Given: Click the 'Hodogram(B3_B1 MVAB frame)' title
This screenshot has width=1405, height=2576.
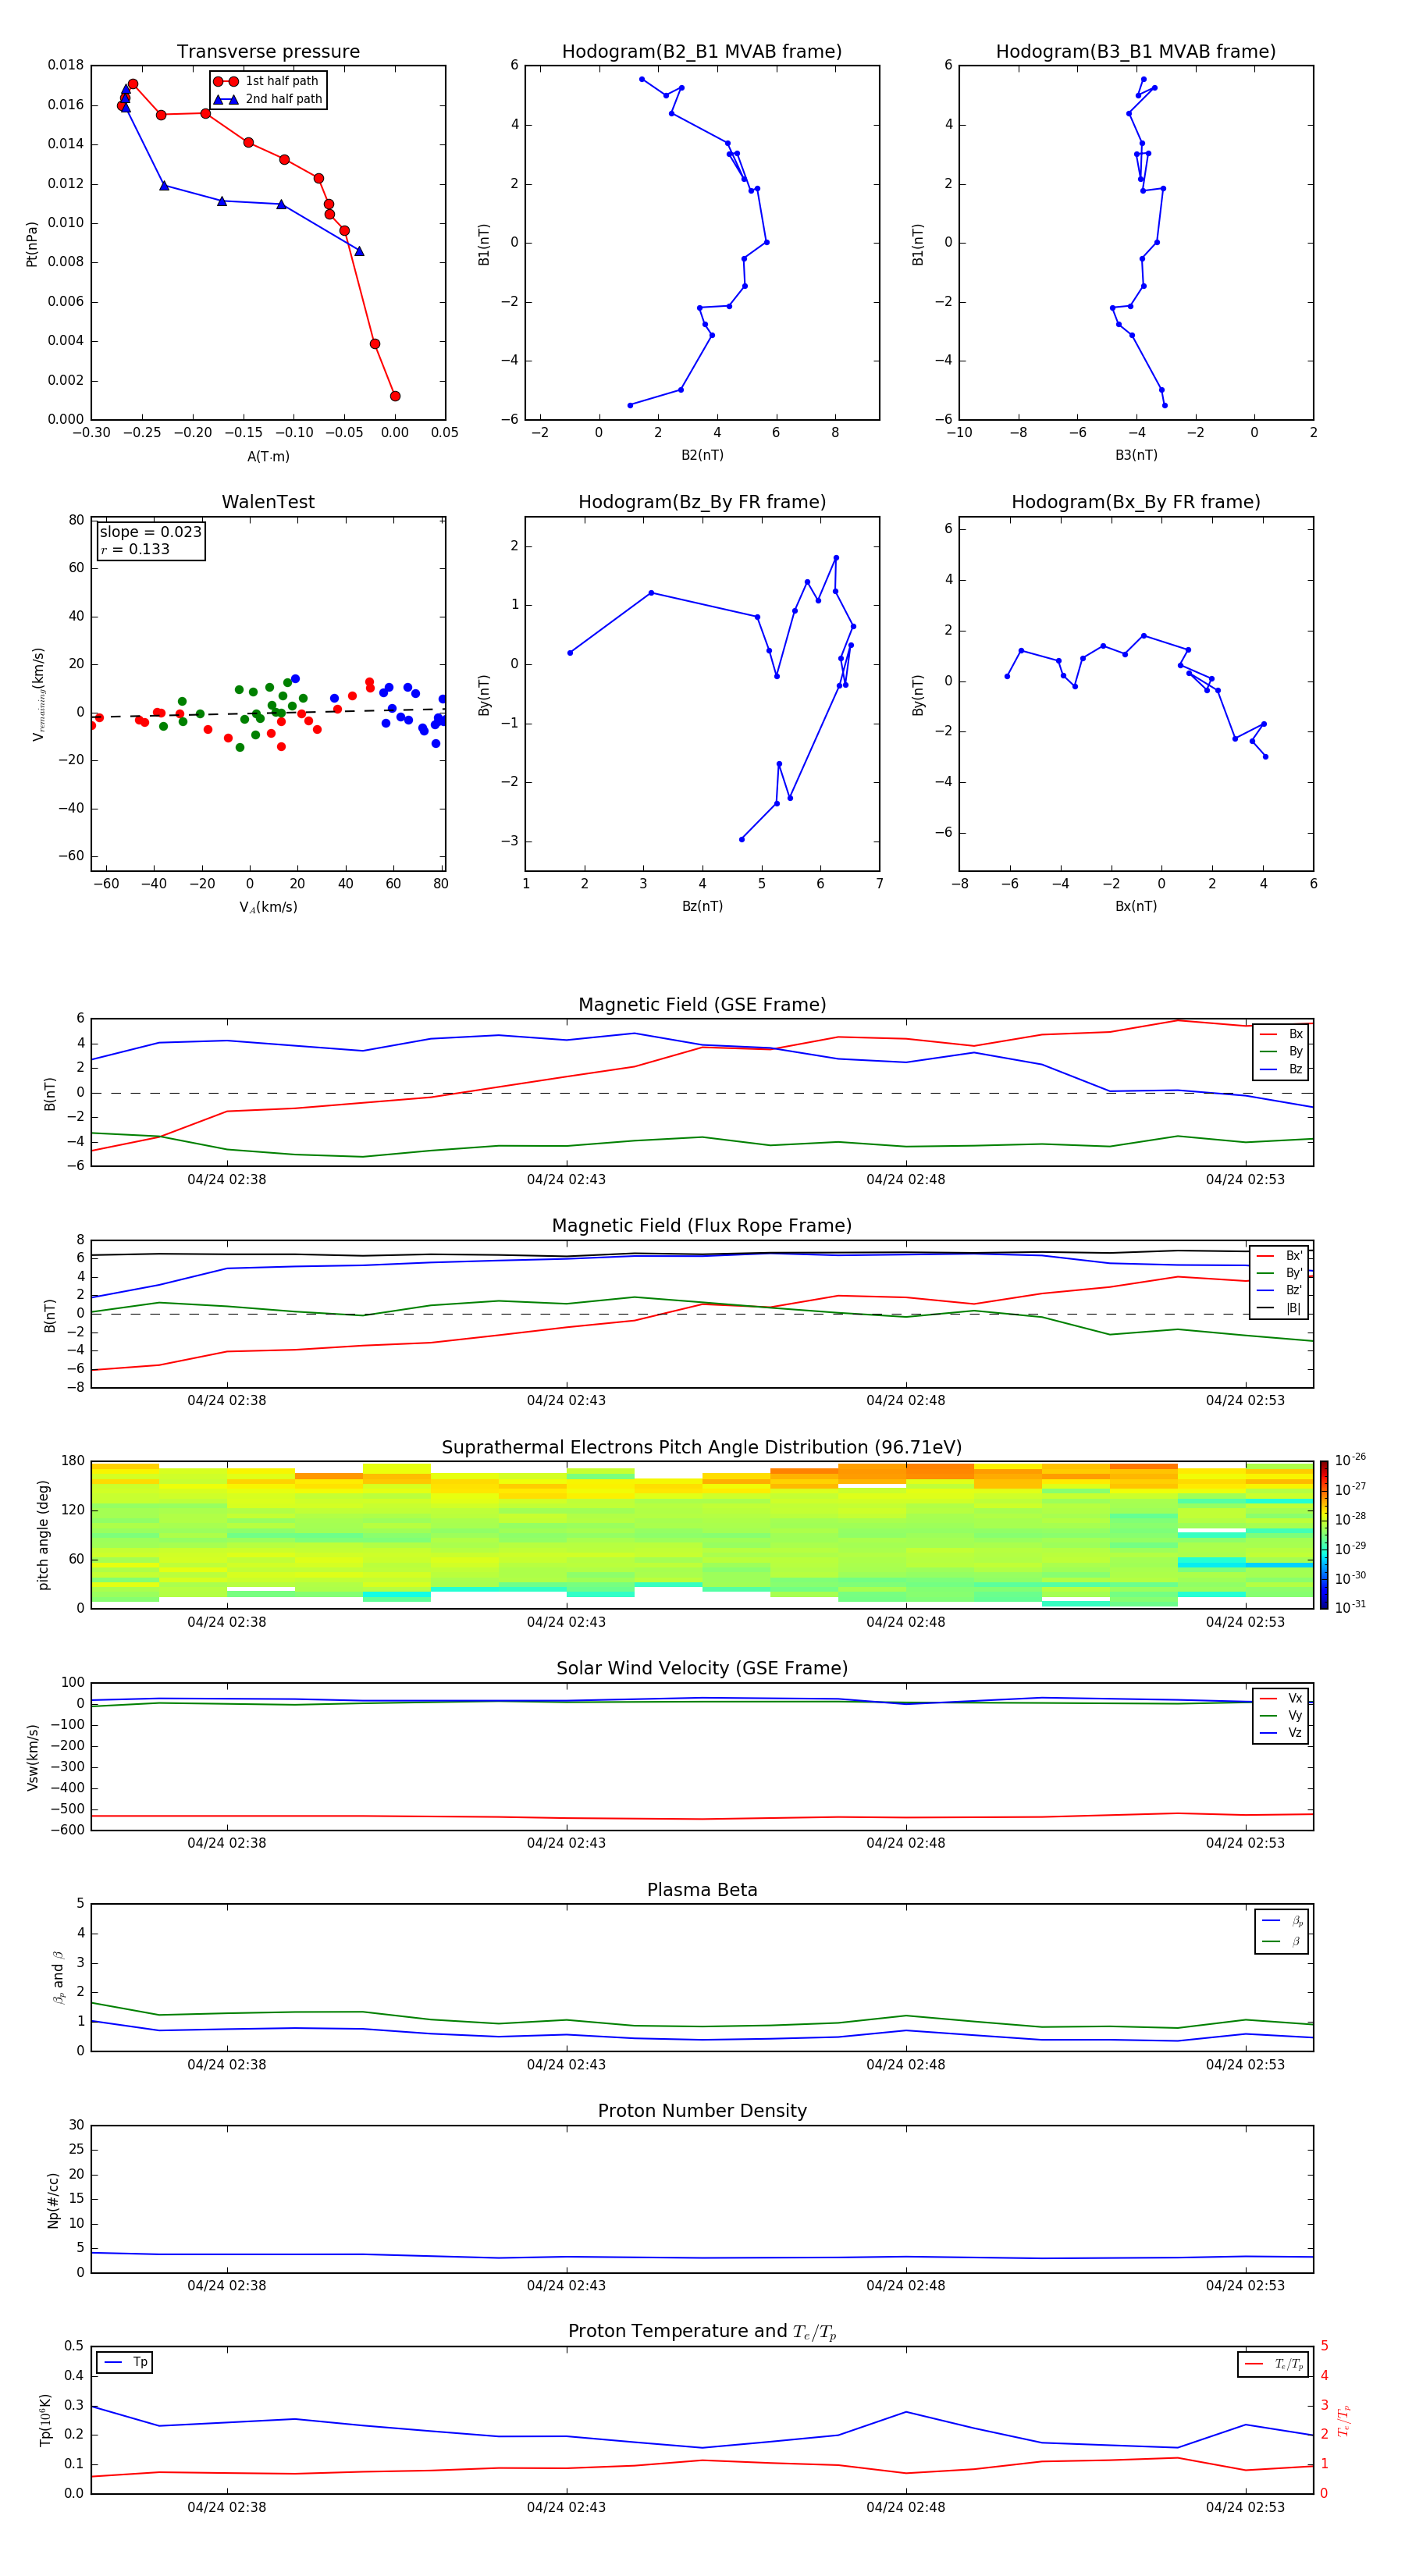Looking at the screenshot, I should tap(1136, 52).
